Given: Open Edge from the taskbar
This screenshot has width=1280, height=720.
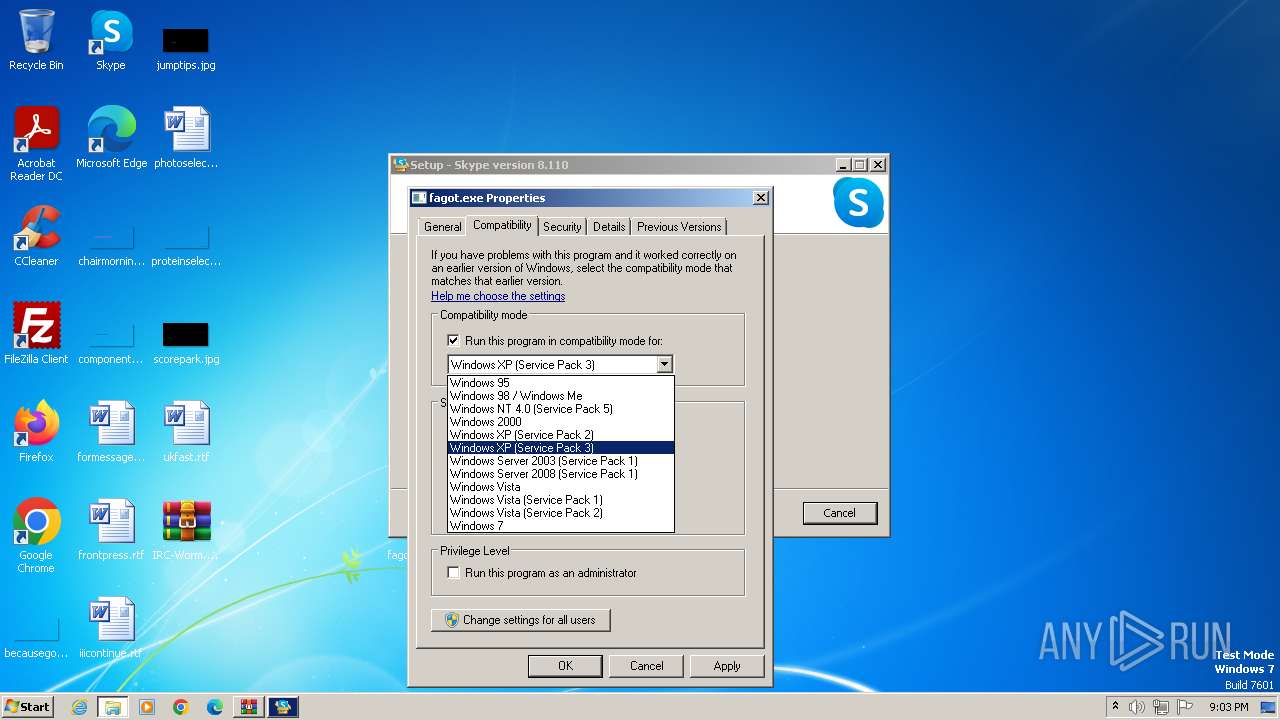Looking at the screenshot, I should [215, 707].
